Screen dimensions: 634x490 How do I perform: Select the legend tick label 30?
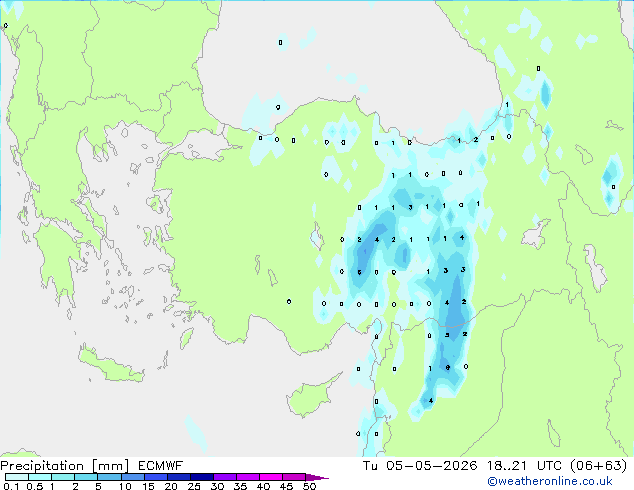pyautogui.click(x=217, y=486)
